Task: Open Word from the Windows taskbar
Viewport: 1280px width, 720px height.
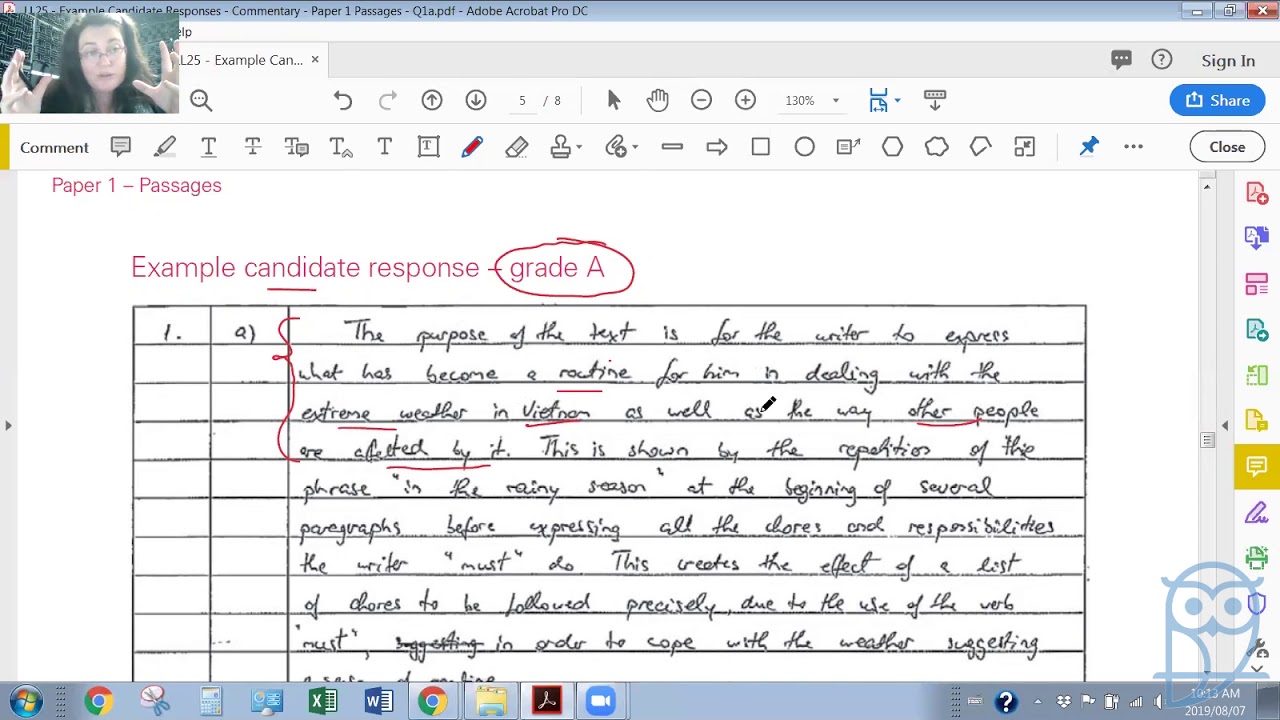Action: click(379, 701)
